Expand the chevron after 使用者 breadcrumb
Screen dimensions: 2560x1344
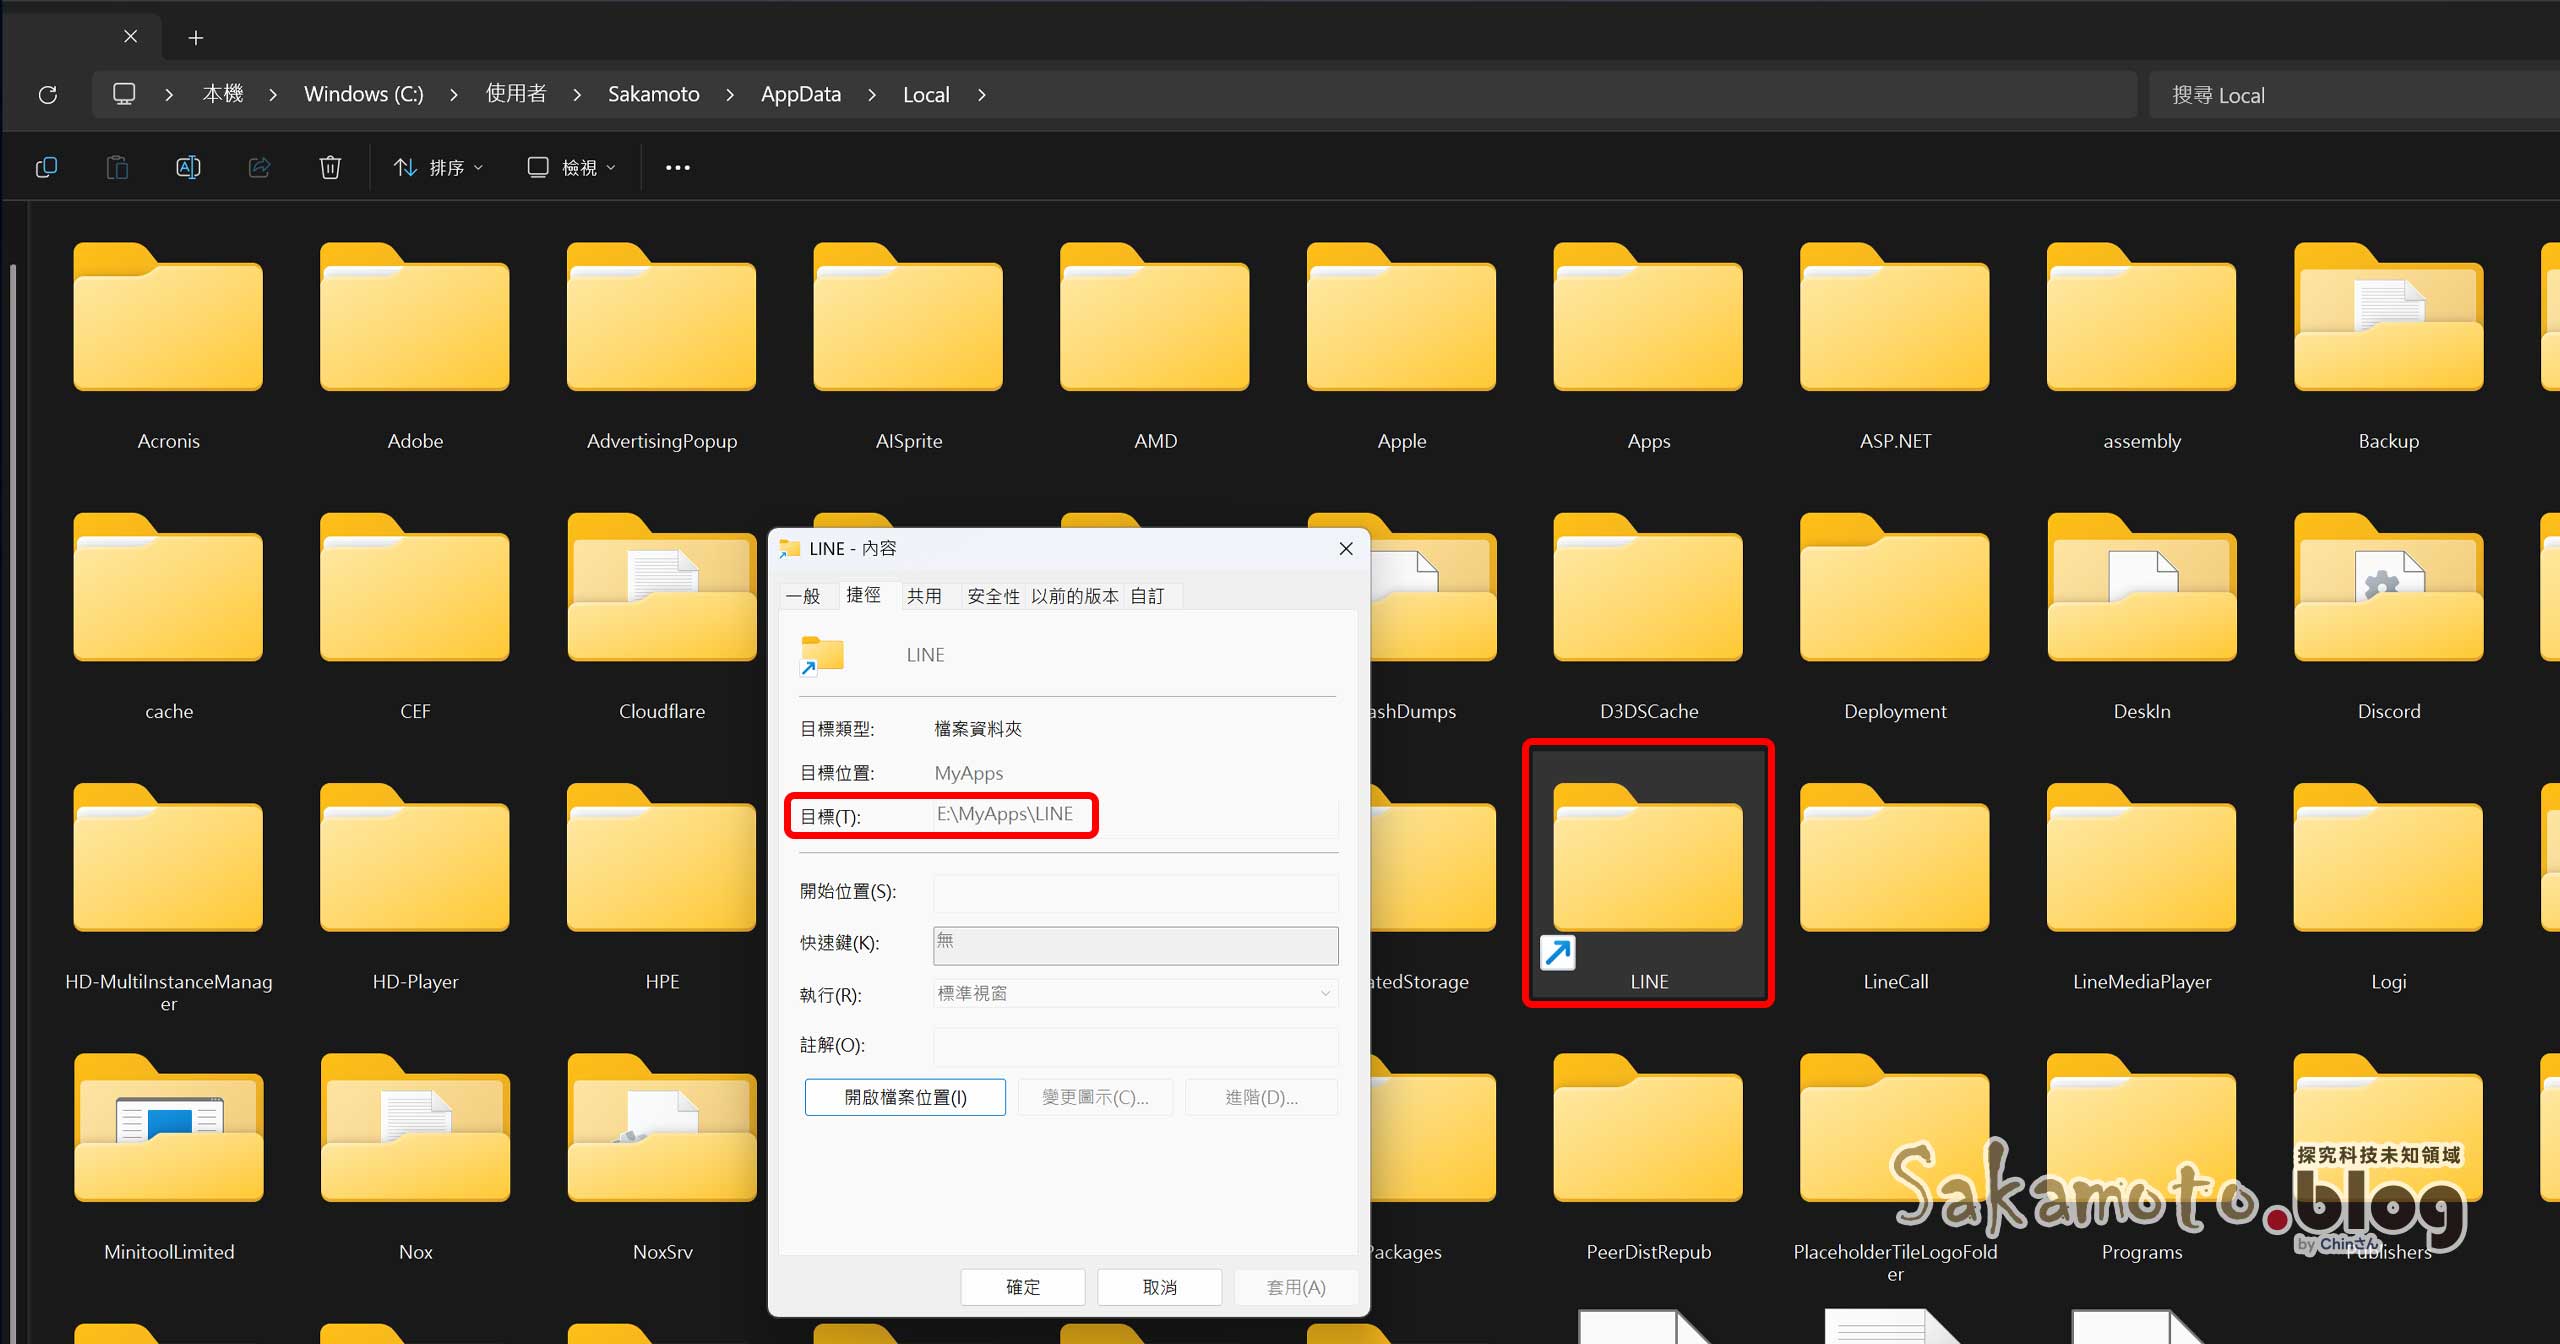pos(577,95)
